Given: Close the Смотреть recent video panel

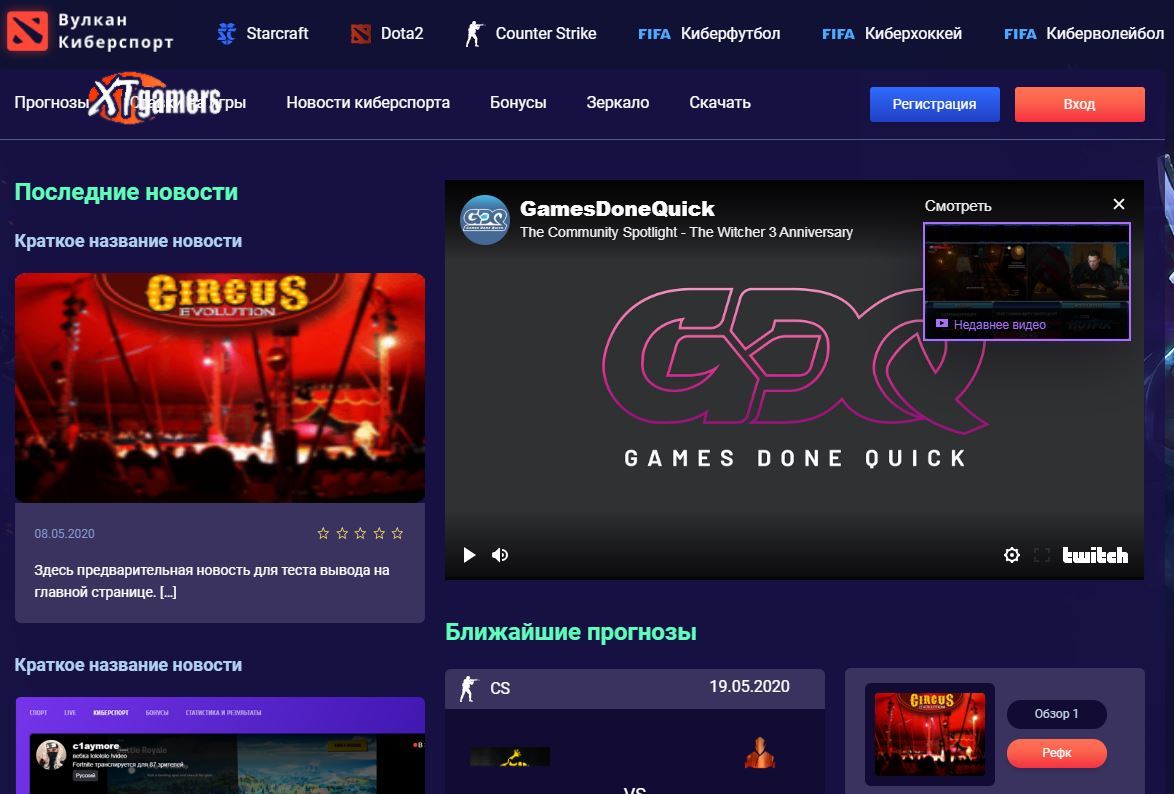Looking at the screenshot, I should [x=1119, y=204].
